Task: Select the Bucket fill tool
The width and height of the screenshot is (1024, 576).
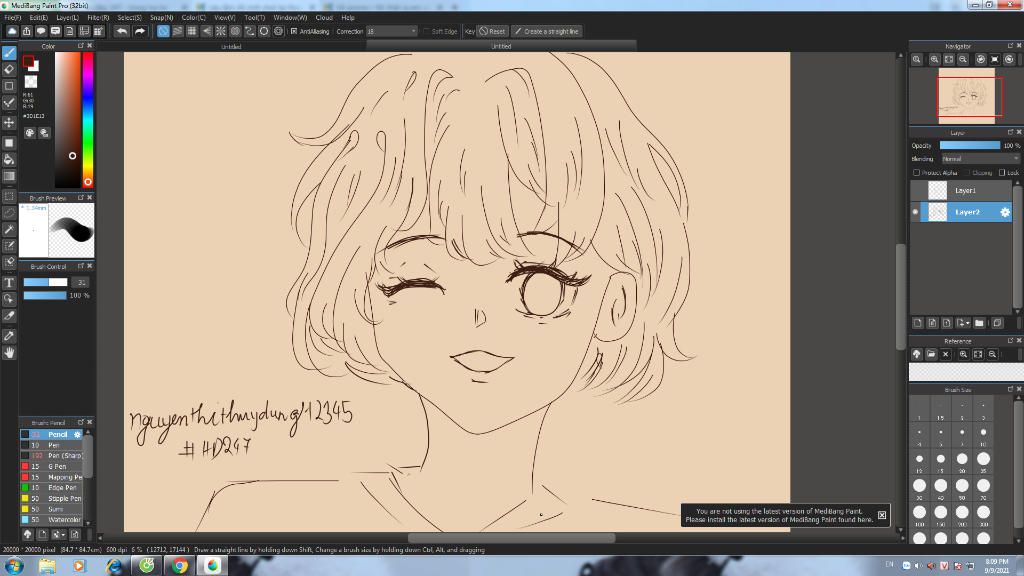Action: [x=9, y=159]
